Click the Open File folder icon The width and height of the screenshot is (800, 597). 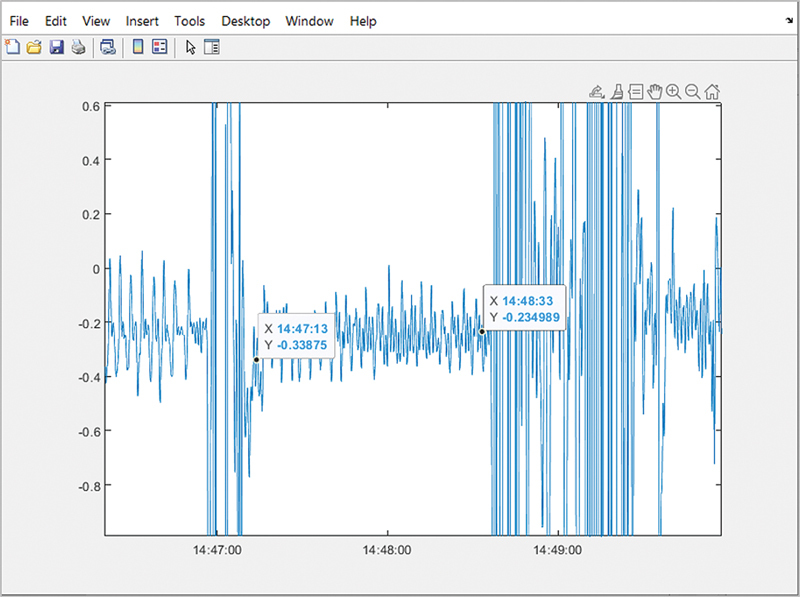point(34,47)
